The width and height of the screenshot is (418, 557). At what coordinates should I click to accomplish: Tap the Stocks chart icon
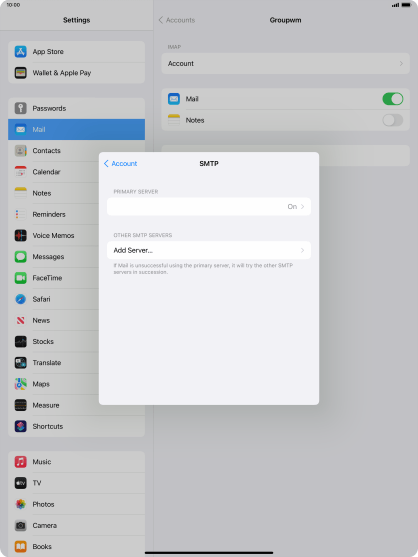[x=21, y=341]
